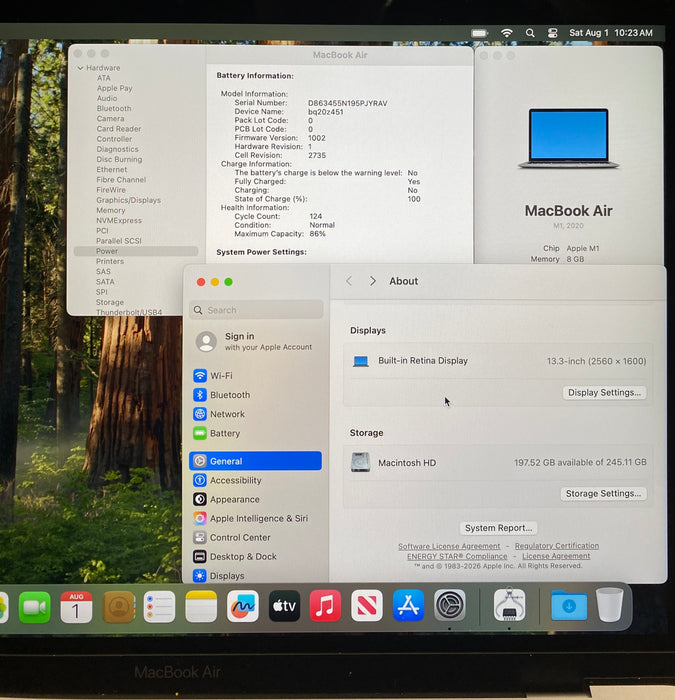Click the MacBook Air laptop image
This screenshot has width=675, height=700.
[x=568, y=138]
